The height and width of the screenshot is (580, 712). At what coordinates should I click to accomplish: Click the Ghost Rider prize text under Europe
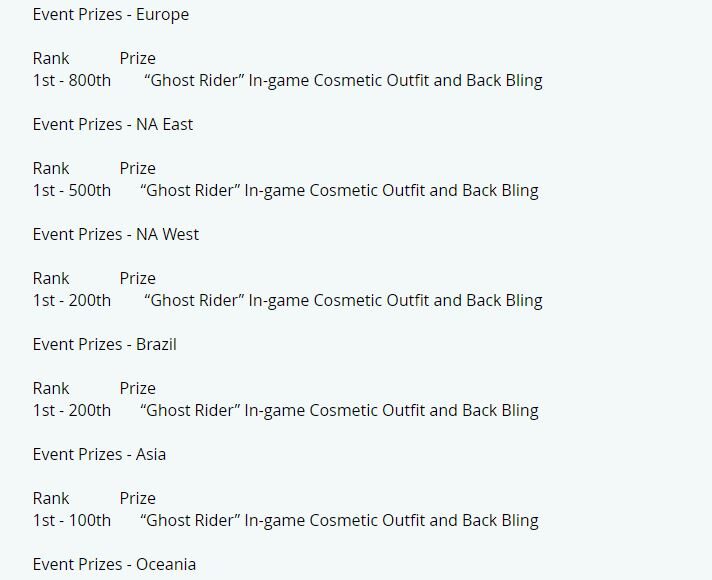click(x=343, y=81)
